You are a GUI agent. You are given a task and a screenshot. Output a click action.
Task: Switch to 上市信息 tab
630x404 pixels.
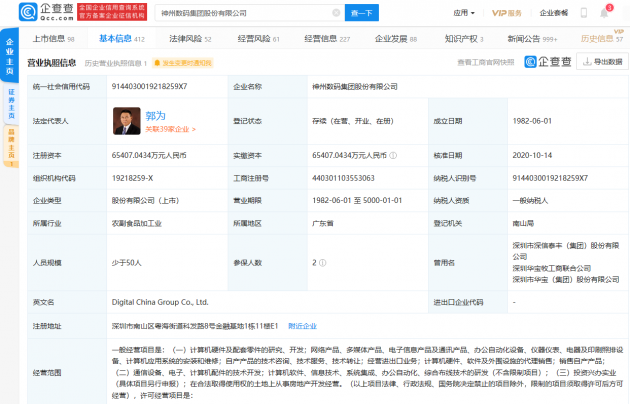tap(53, 39)
